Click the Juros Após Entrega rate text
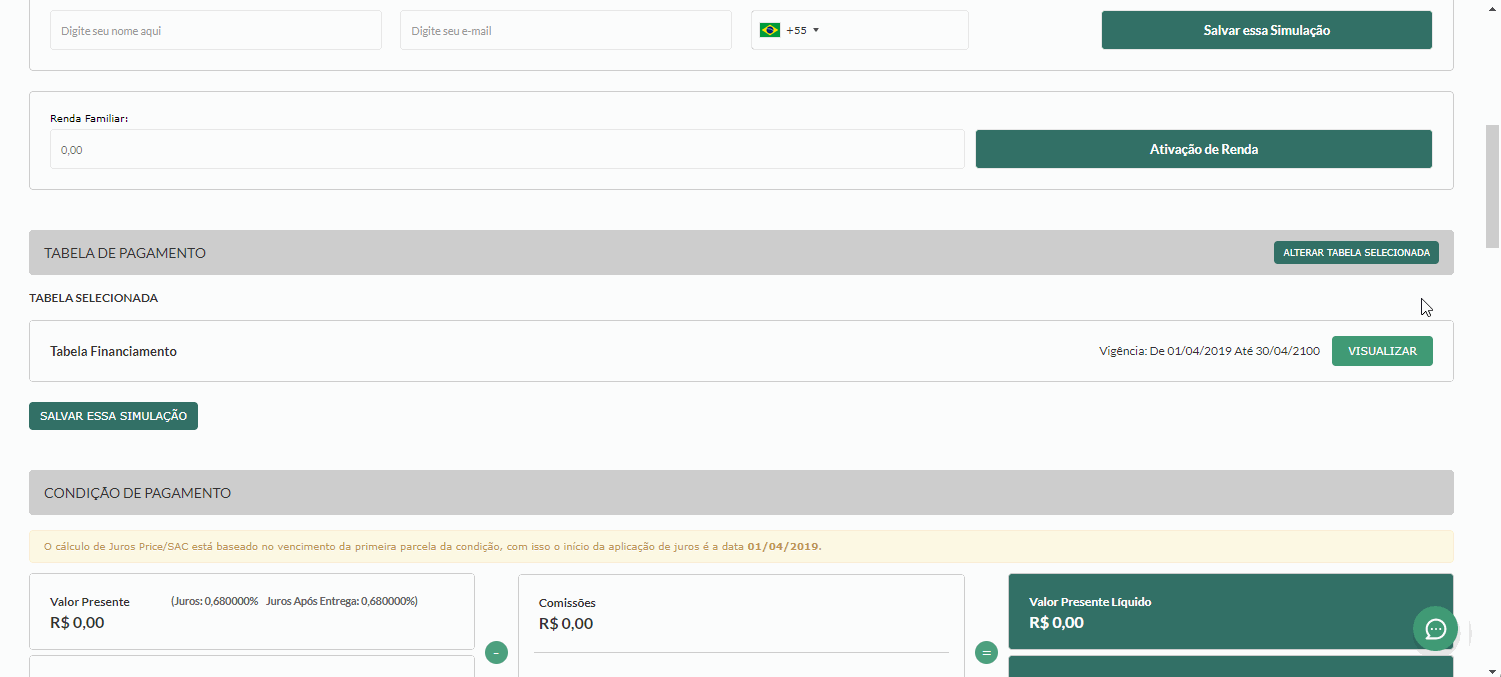The image size is (1501, 677). (342, 601)
